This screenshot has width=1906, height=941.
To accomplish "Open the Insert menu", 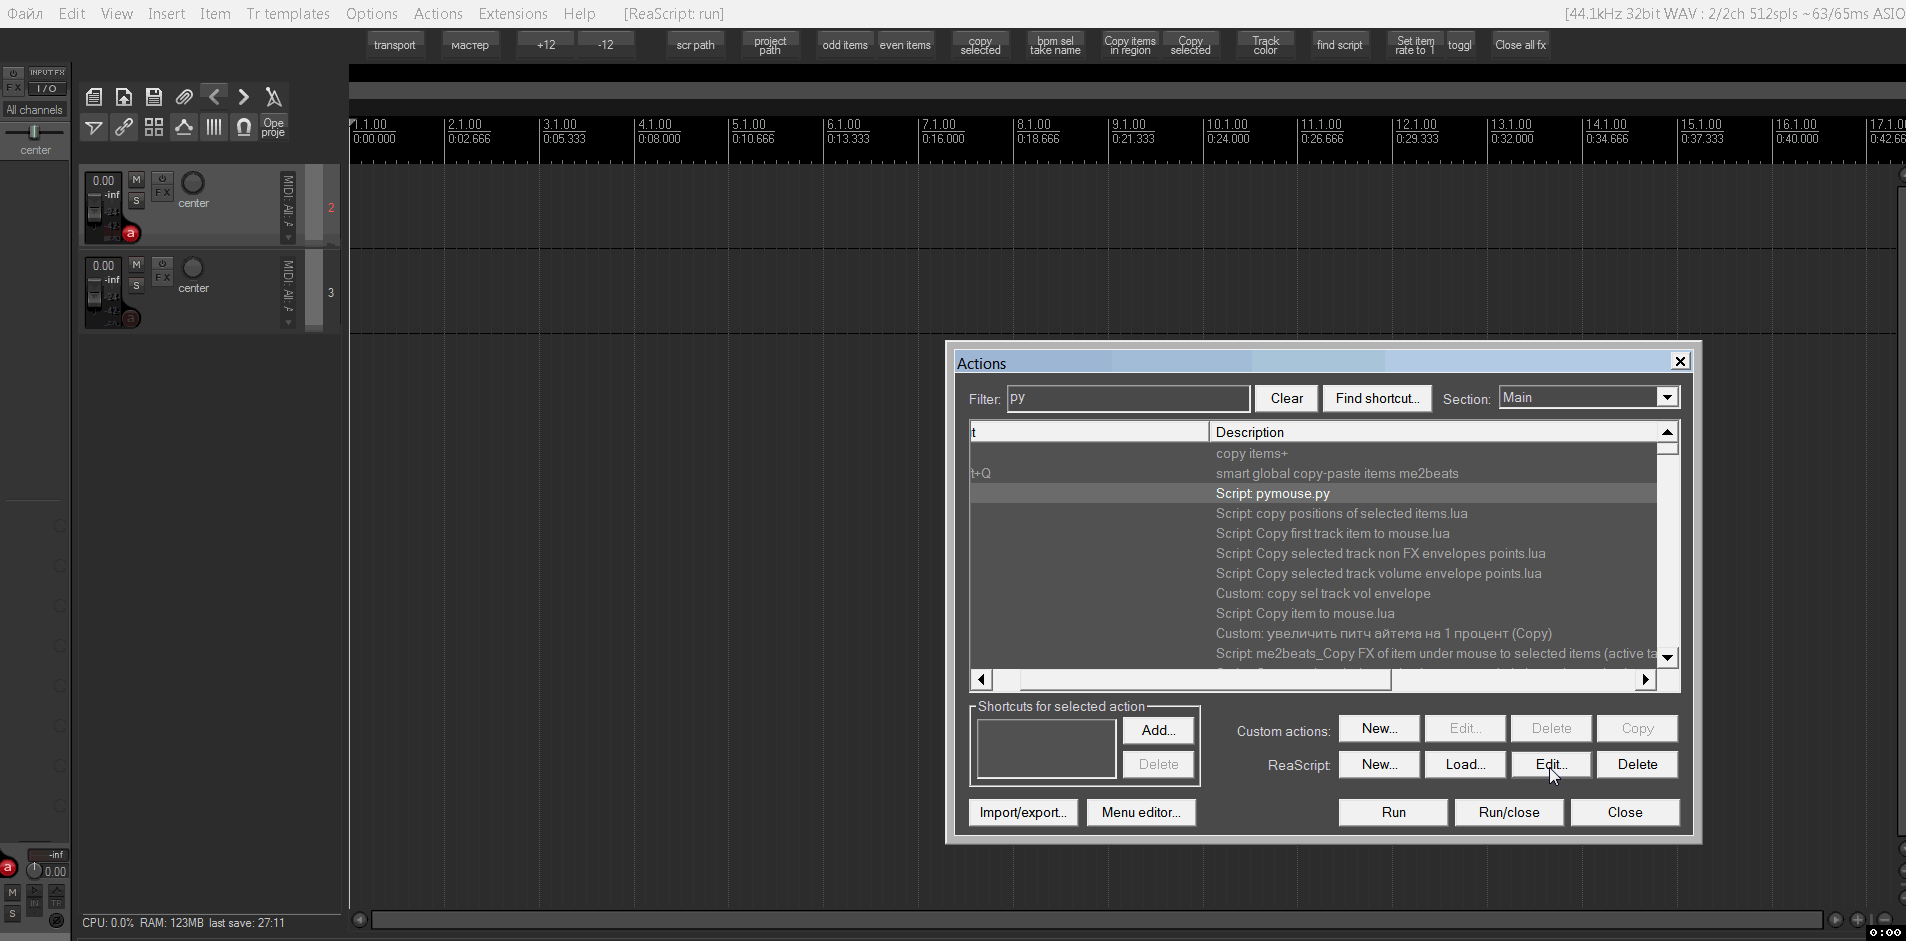I will [166, 14].
